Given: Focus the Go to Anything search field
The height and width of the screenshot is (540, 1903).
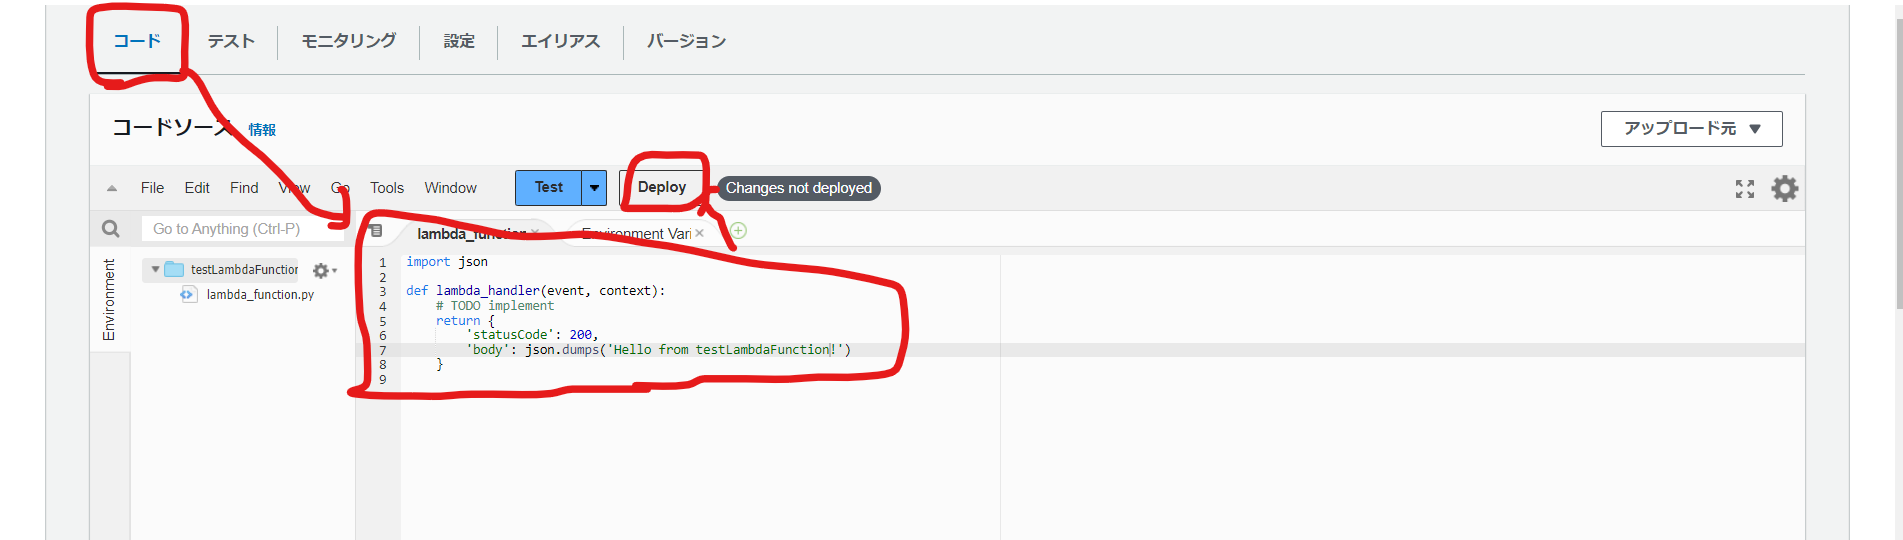Looking at the screenshot, I should [242, 229].
